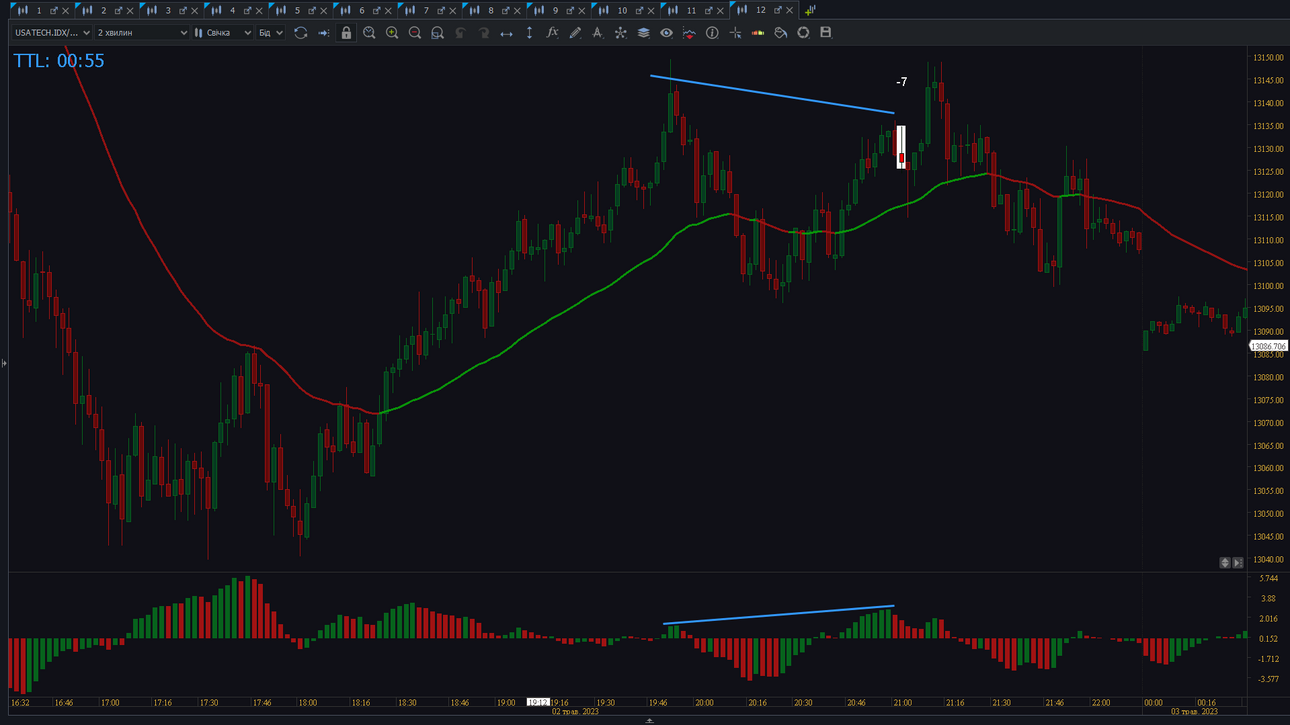Close chart tab 2
Viewport: 1290px width, 725px height.
[130, 11]
